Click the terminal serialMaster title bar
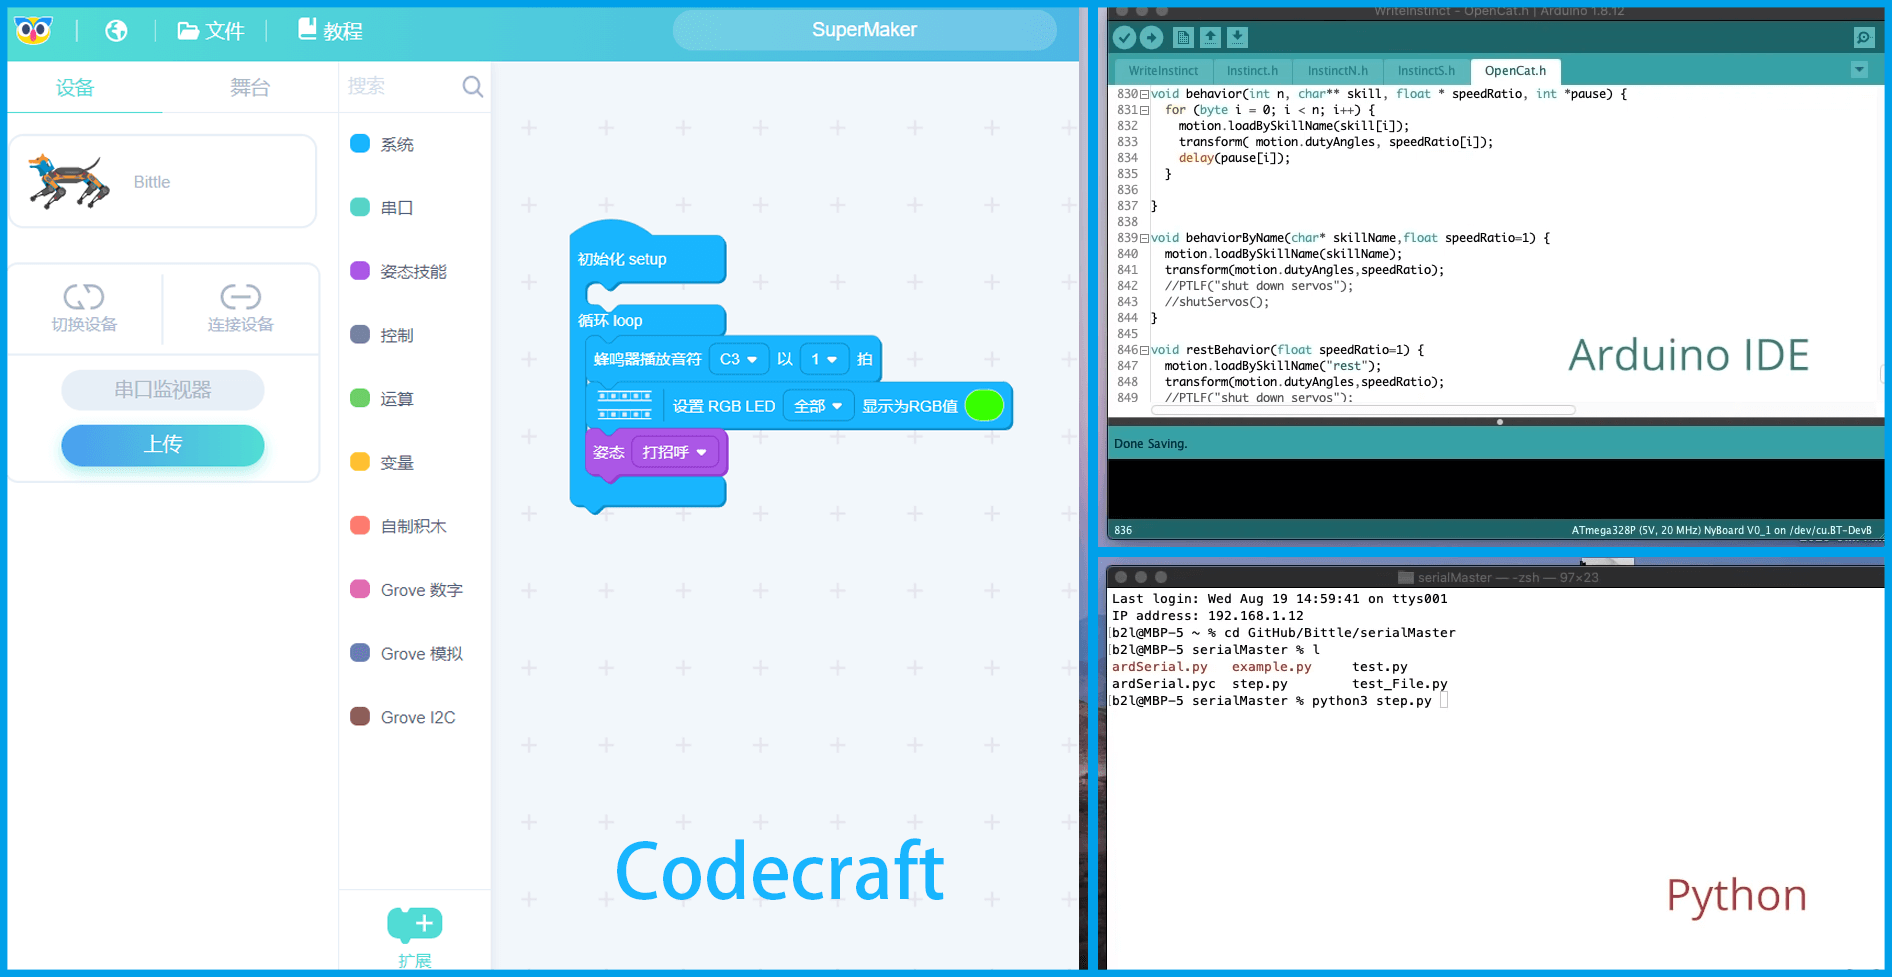The image size is (1892, 977). (1496, 577)
